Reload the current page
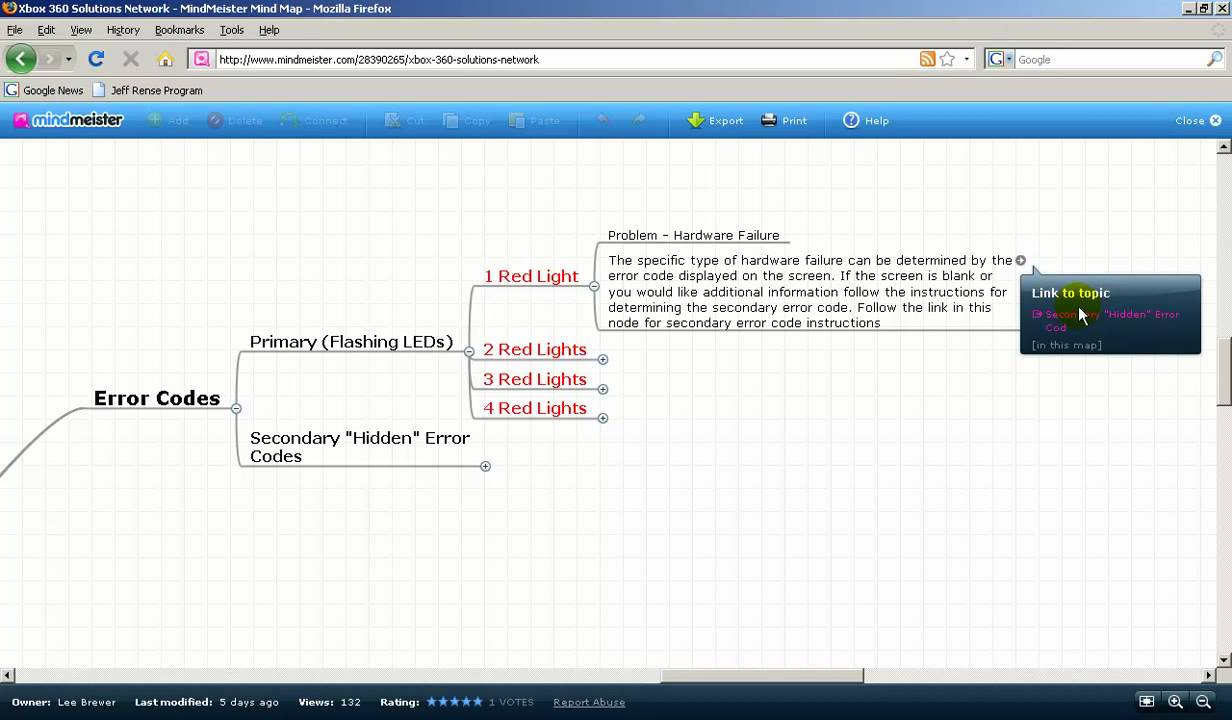Screen dimensions: 1232x720 (96, 59)
